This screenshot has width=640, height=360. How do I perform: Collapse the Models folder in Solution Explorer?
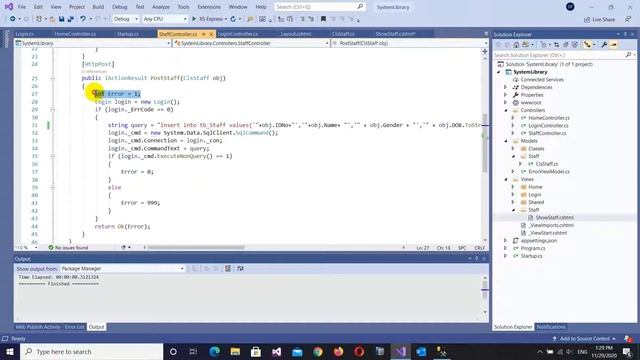click(505, 141)
